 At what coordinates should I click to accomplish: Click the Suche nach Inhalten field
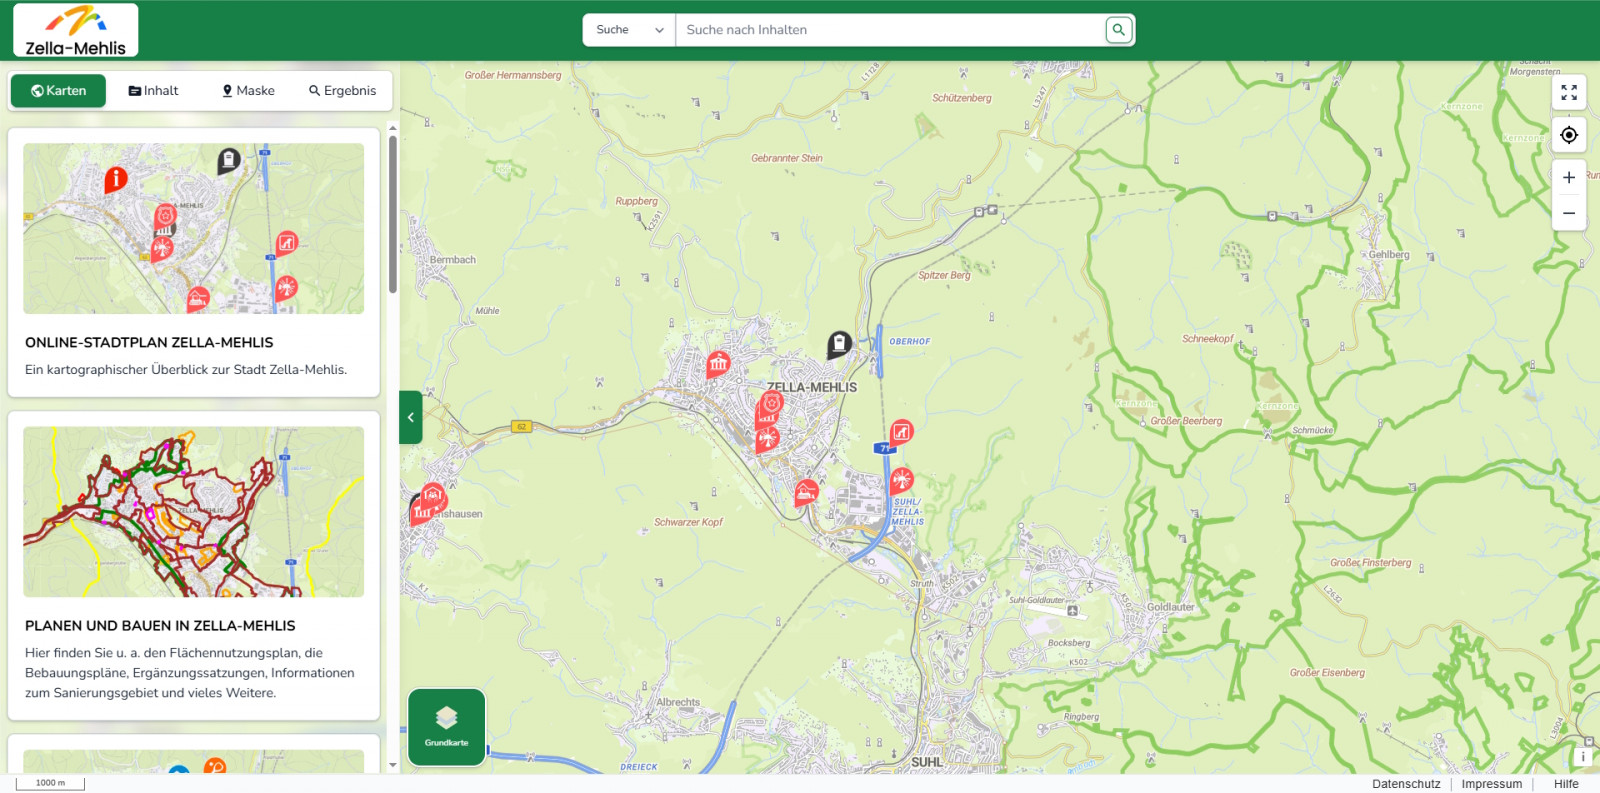[x=890, y=30]
